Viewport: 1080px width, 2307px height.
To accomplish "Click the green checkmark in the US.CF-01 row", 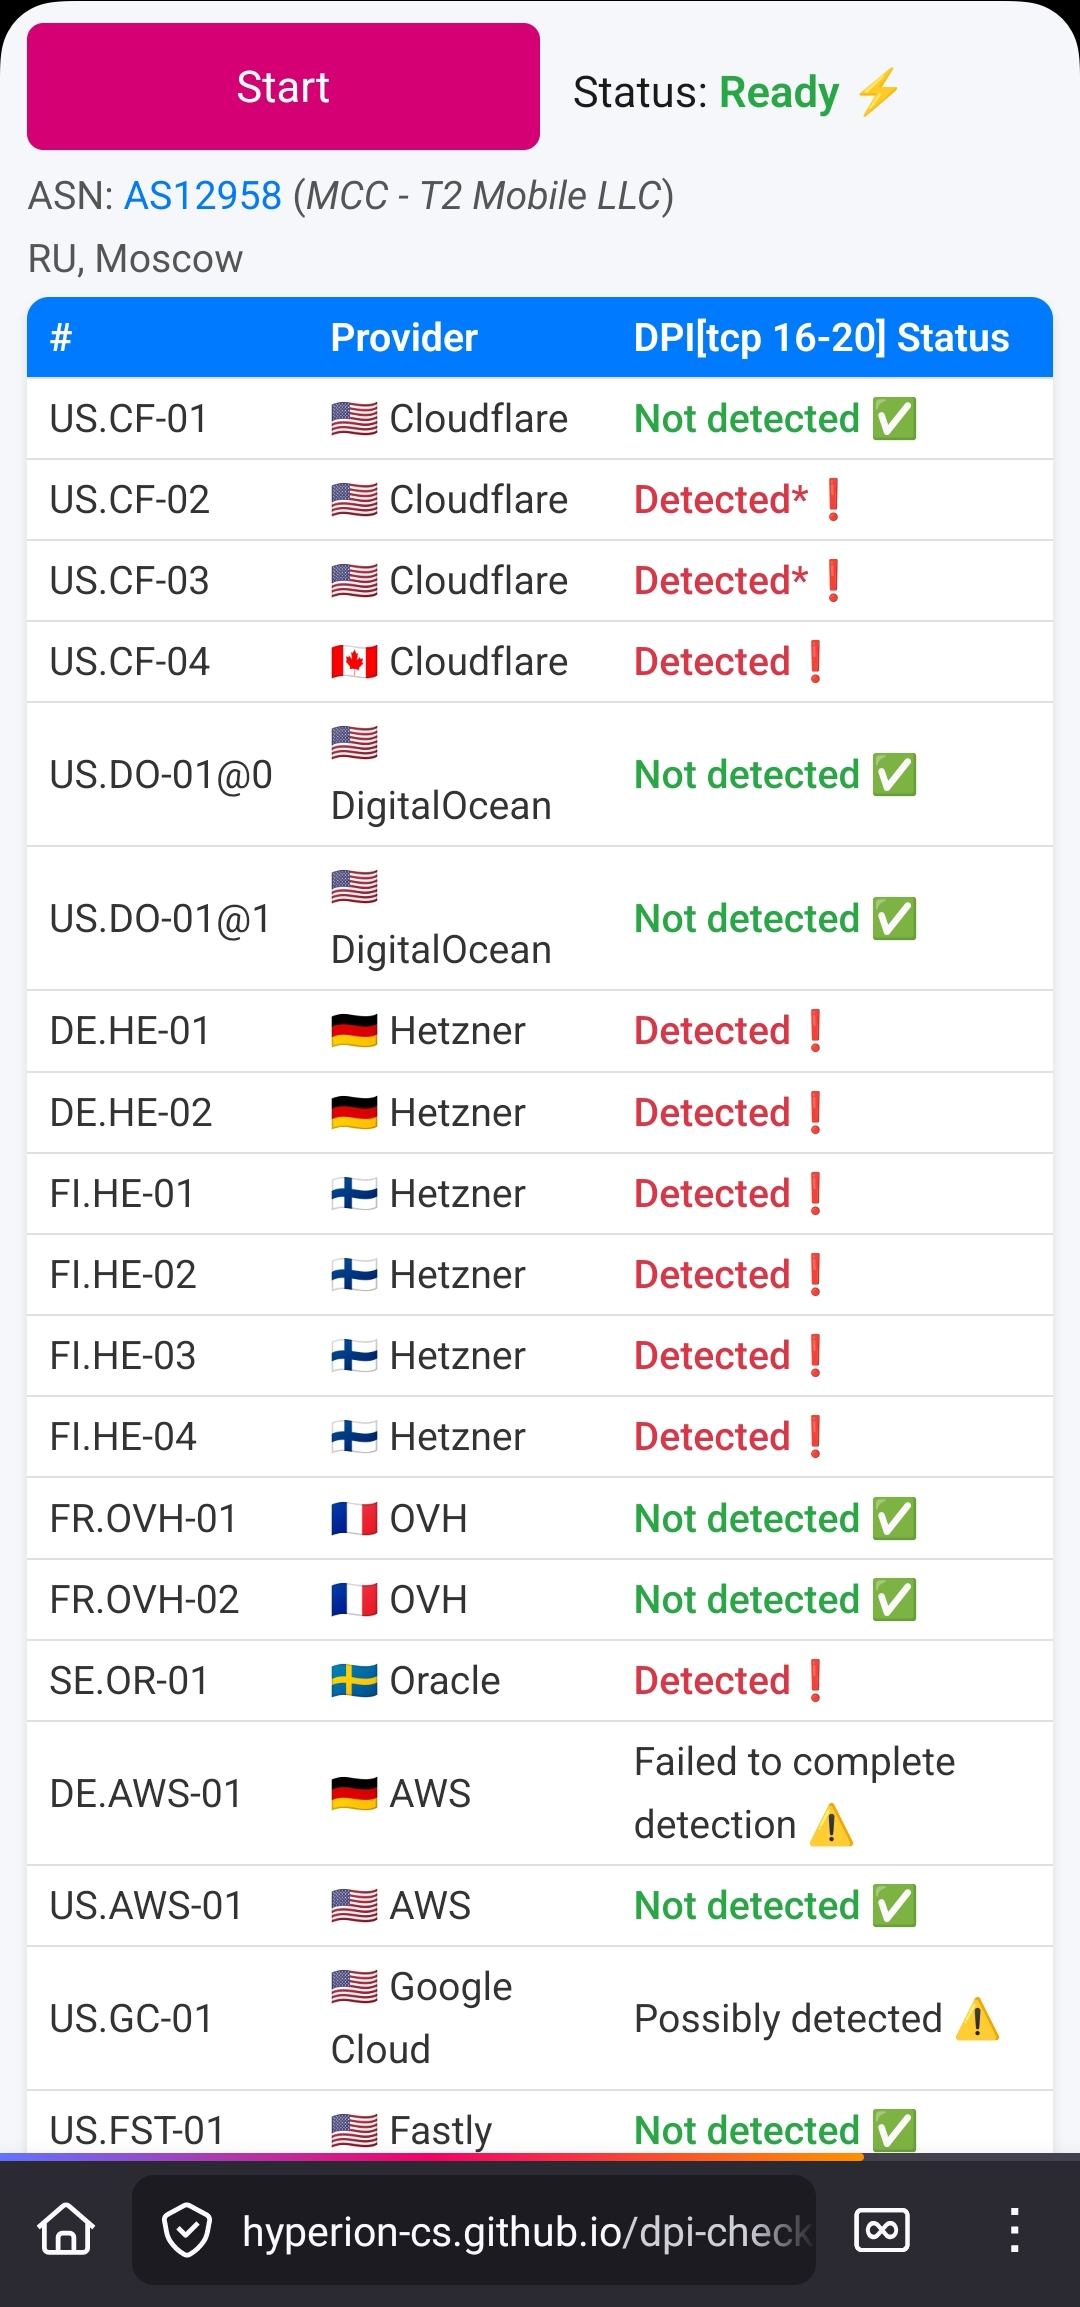I will tap(894, 419).
